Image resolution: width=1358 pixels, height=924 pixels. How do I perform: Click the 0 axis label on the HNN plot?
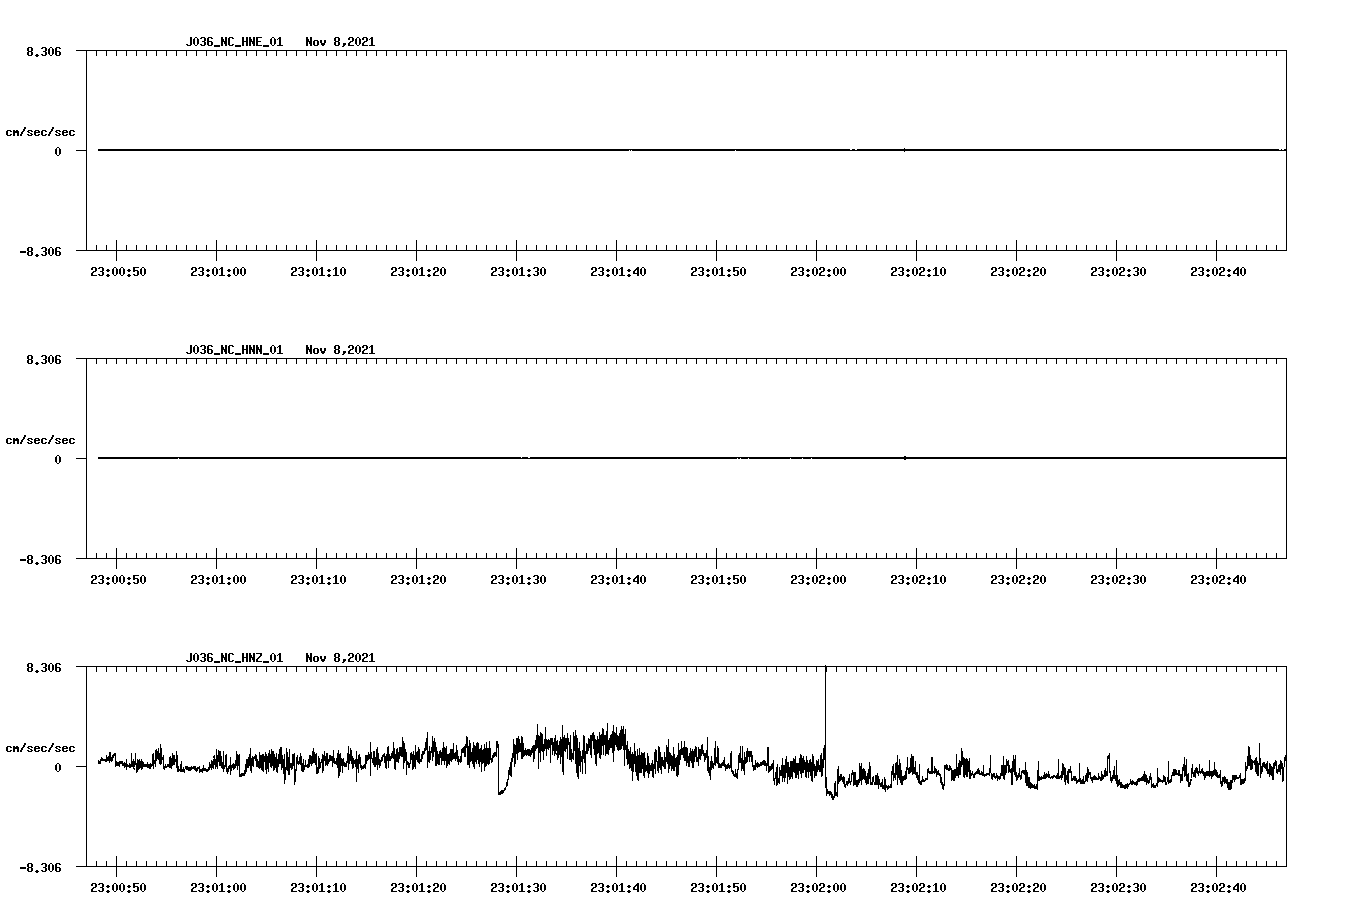[x=58, y=460]
